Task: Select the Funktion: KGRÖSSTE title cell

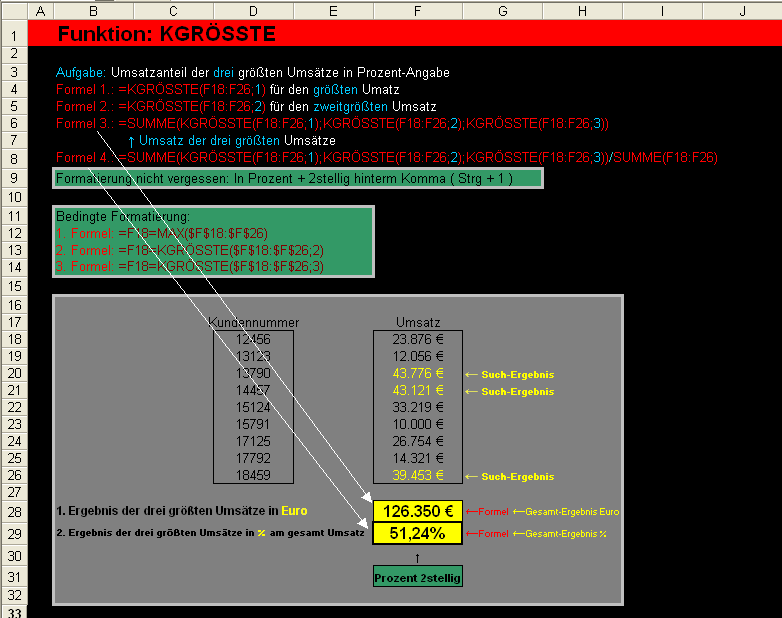Action: point(166,34)
